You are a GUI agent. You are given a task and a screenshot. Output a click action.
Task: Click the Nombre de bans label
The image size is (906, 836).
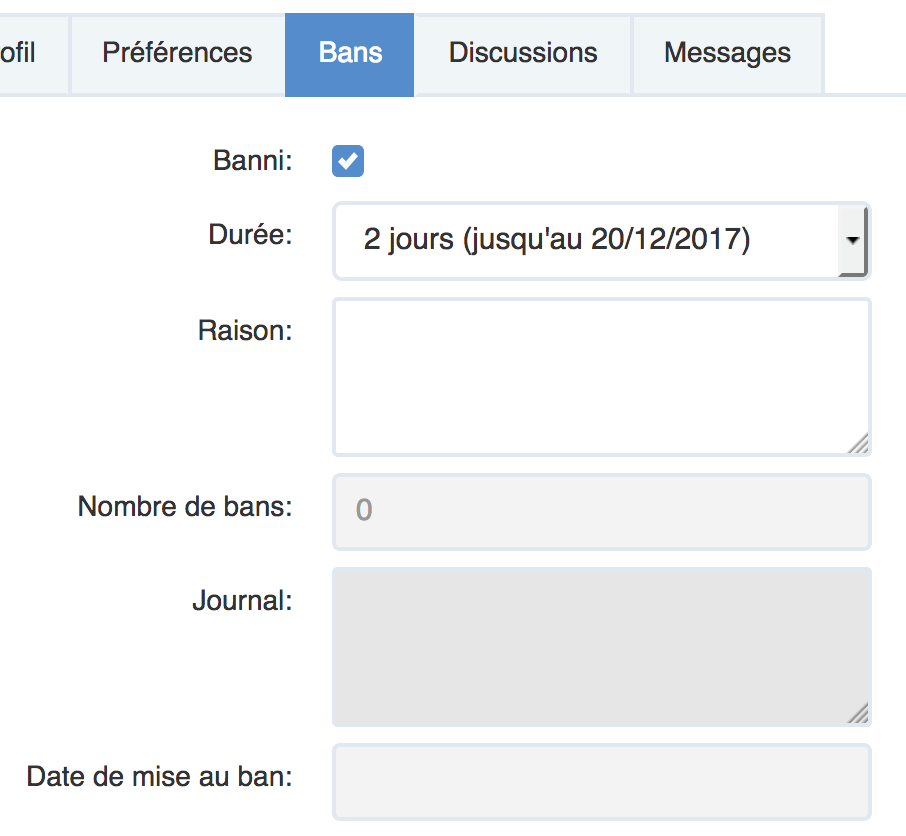click(185, 507)
